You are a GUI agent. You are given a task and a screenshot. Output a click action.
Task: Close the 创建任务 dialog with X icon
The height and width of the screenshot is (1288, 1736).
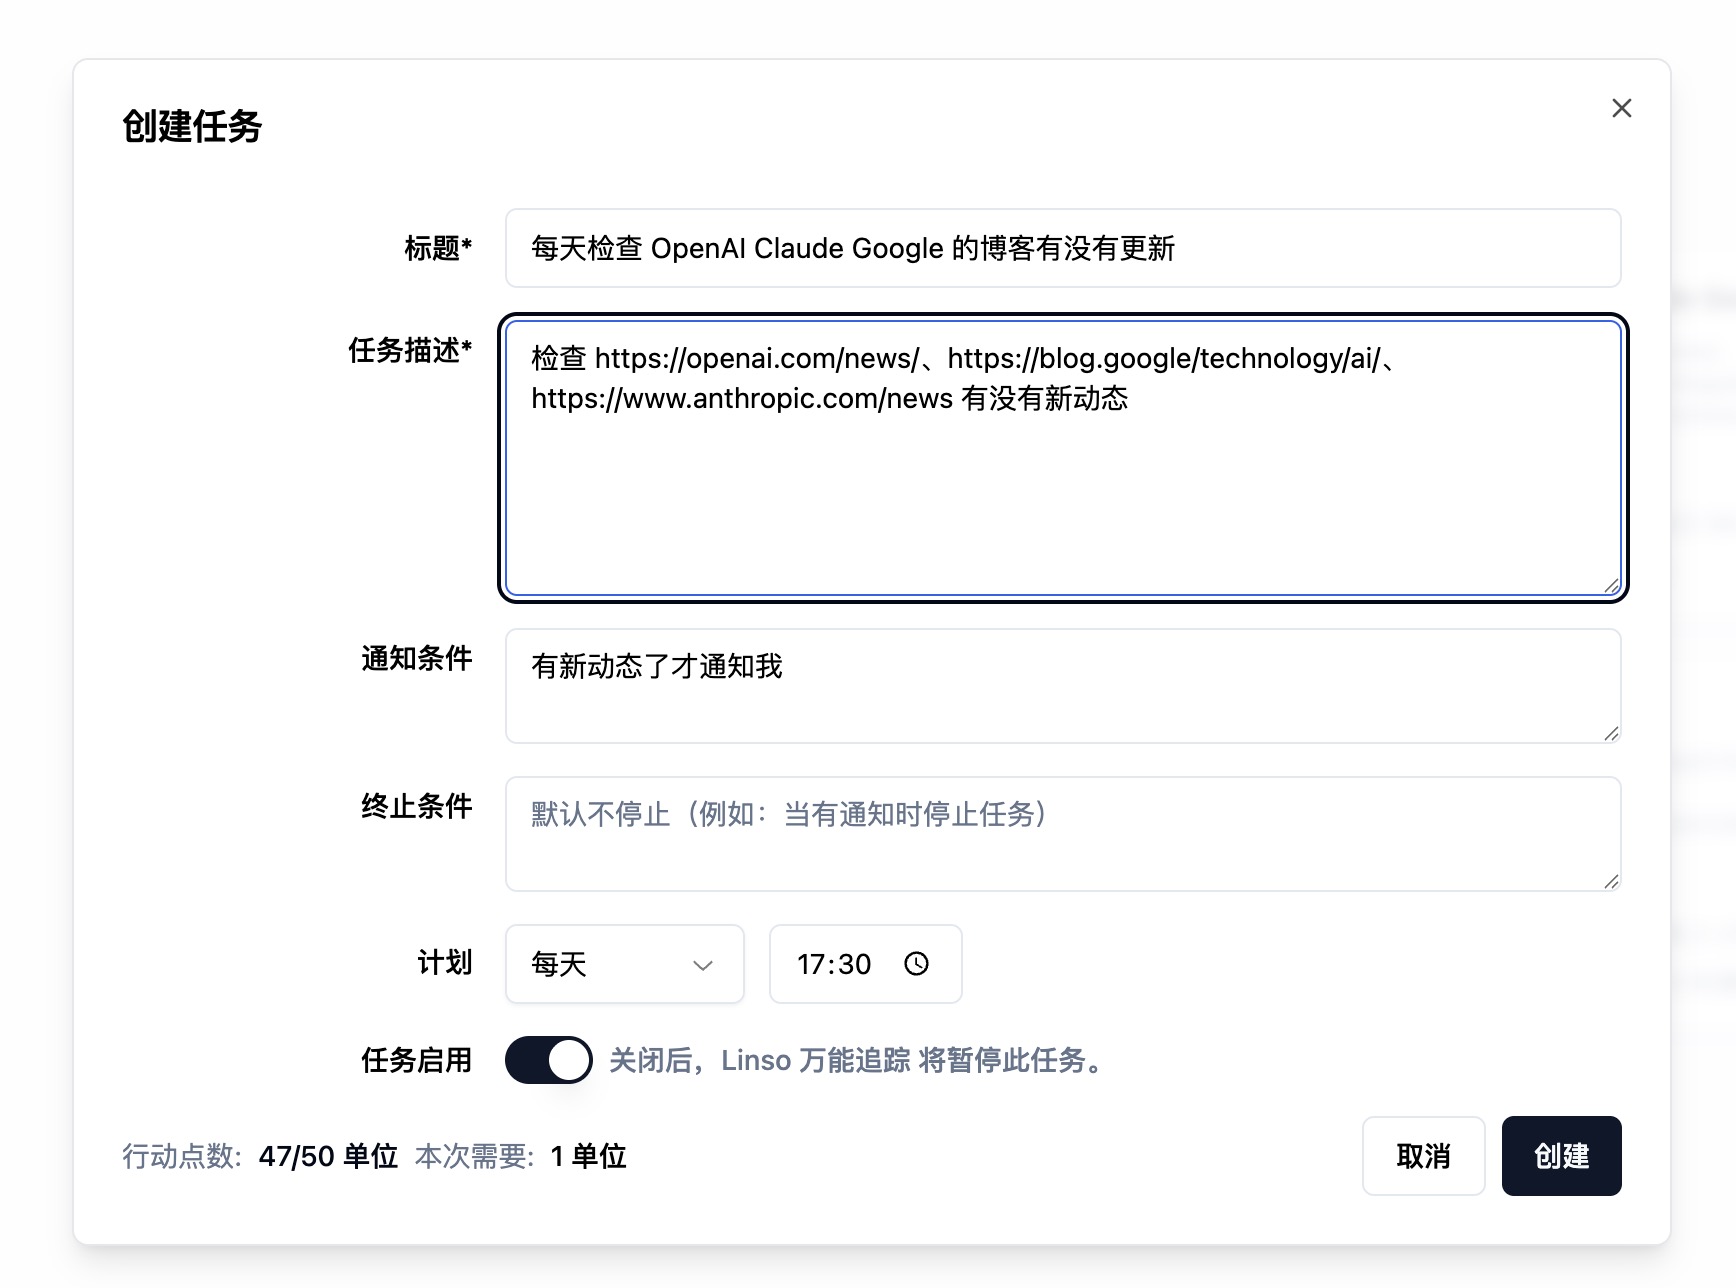click(x=1621, y=108)
